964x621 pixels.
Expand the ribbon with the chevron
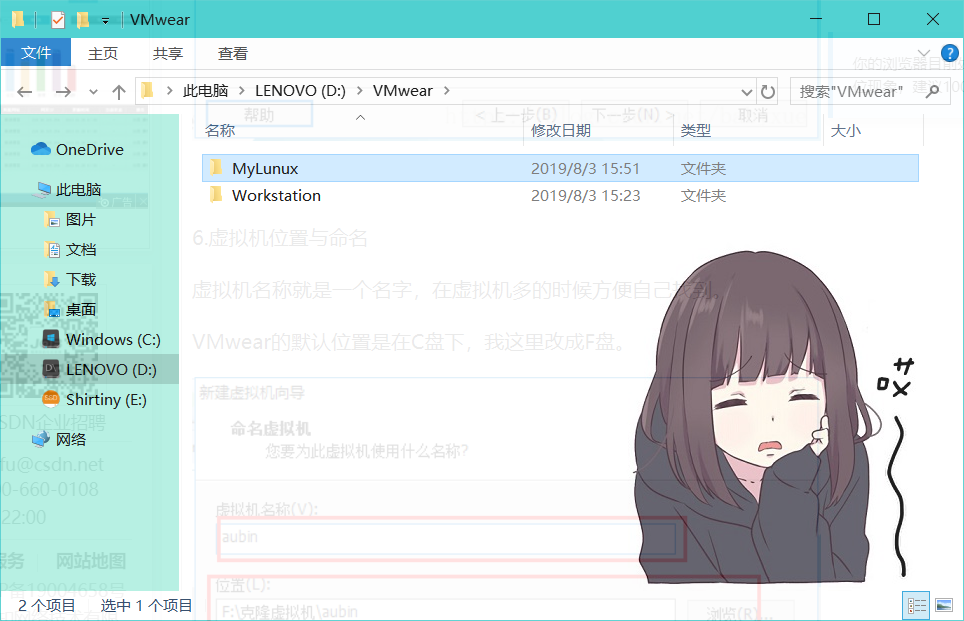coord(923,53)
